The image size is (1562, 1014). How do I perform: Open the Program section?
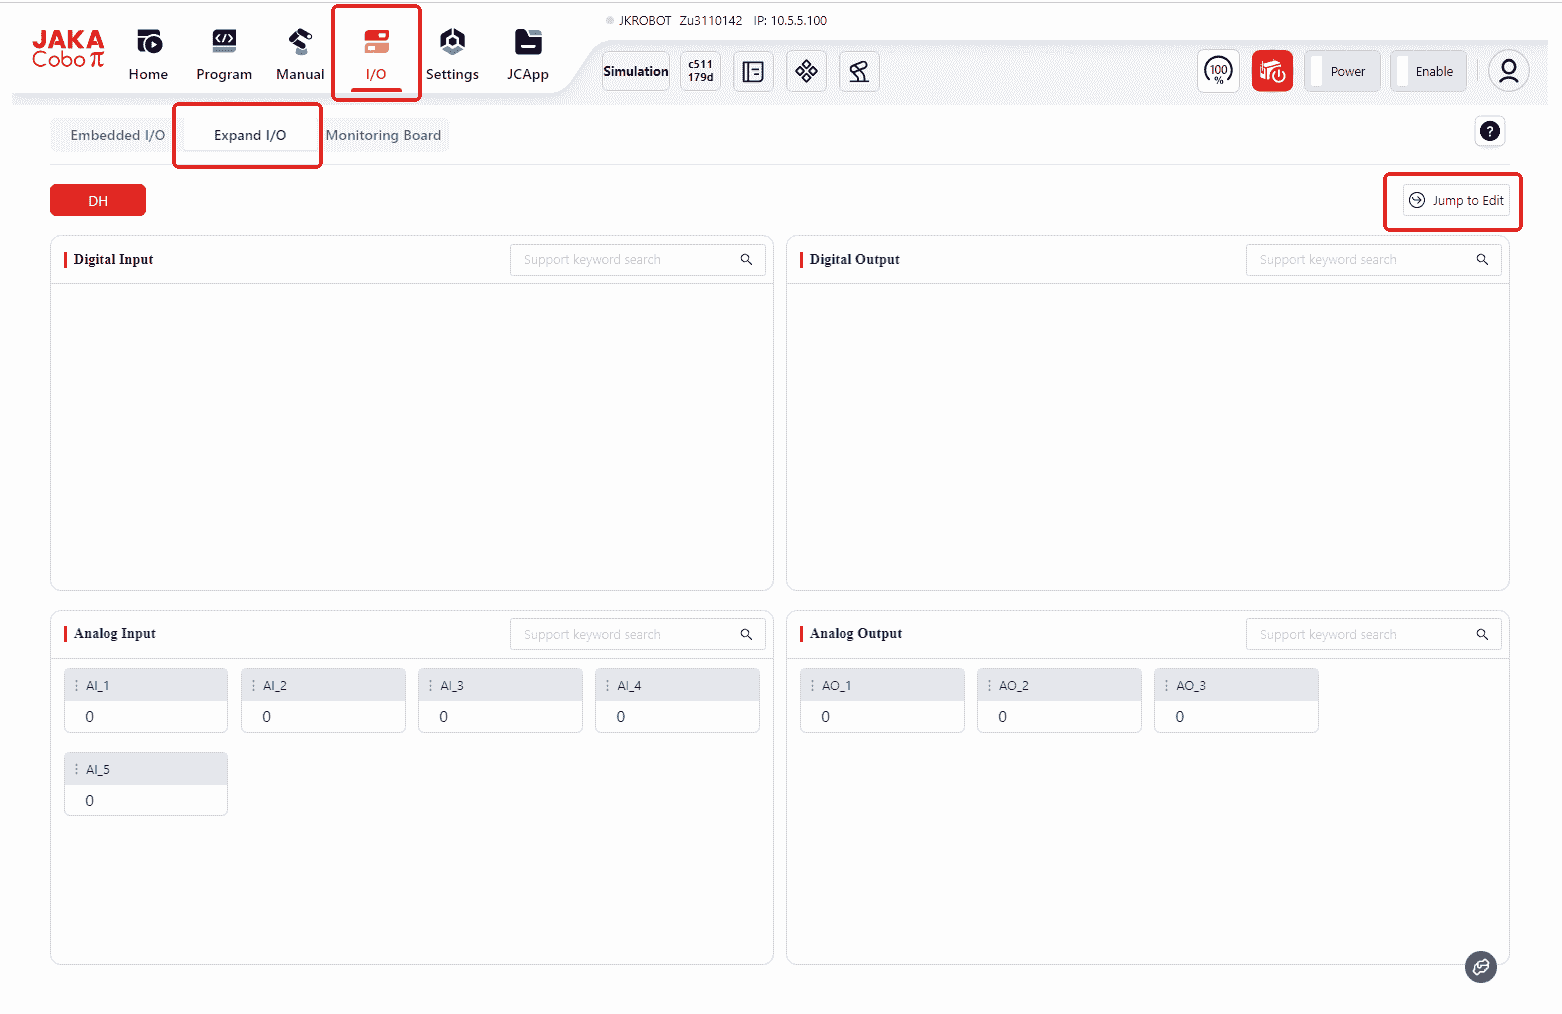tap(224, 54)
